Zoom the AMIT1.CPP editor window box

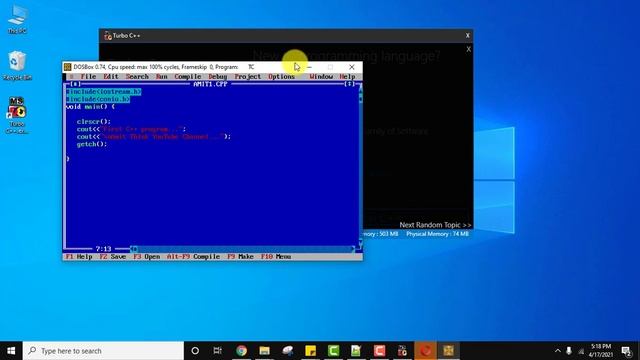tap(350, 84)
